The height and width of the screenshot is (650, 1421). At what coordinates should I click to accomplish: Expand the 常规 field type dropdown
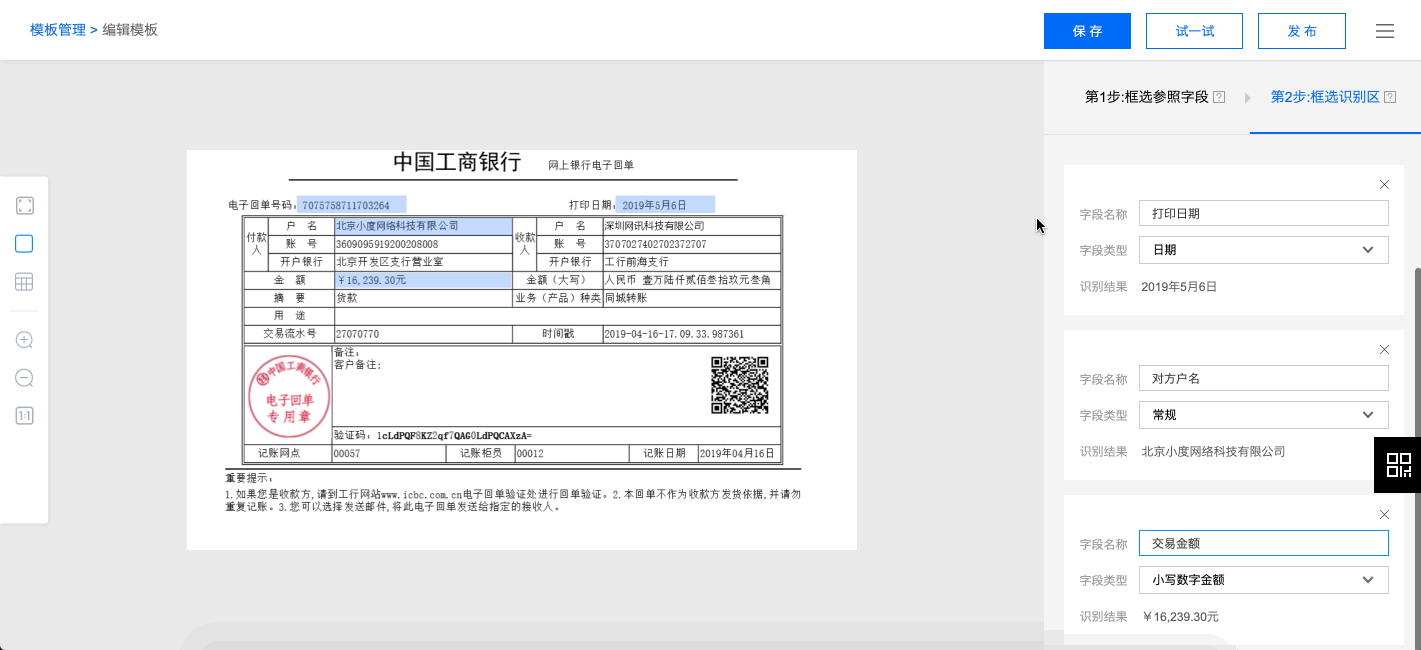click(1264, 415)
